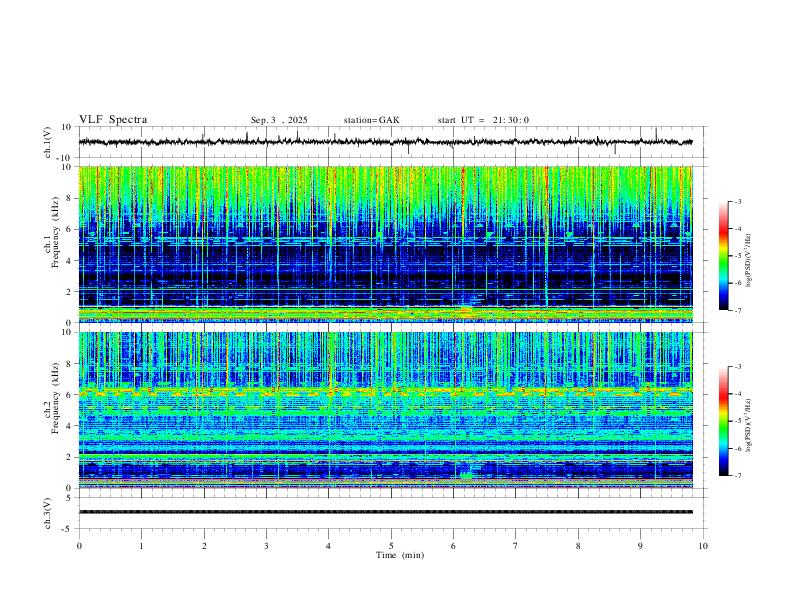792x612 pixels.
Task: Select the date text "Sep. 3 , 2025"
Action: click(x=279, y=120)
